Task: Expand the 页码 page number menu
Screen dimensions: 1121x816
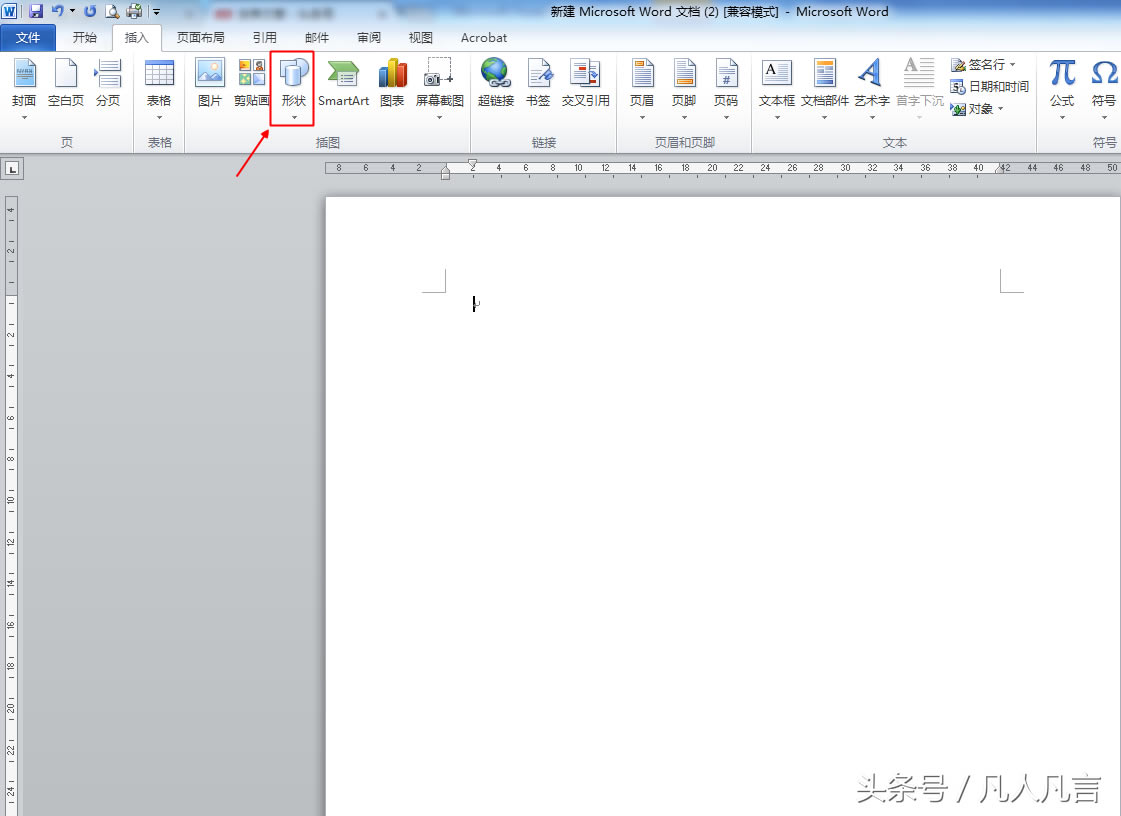Action: point(725,88)
